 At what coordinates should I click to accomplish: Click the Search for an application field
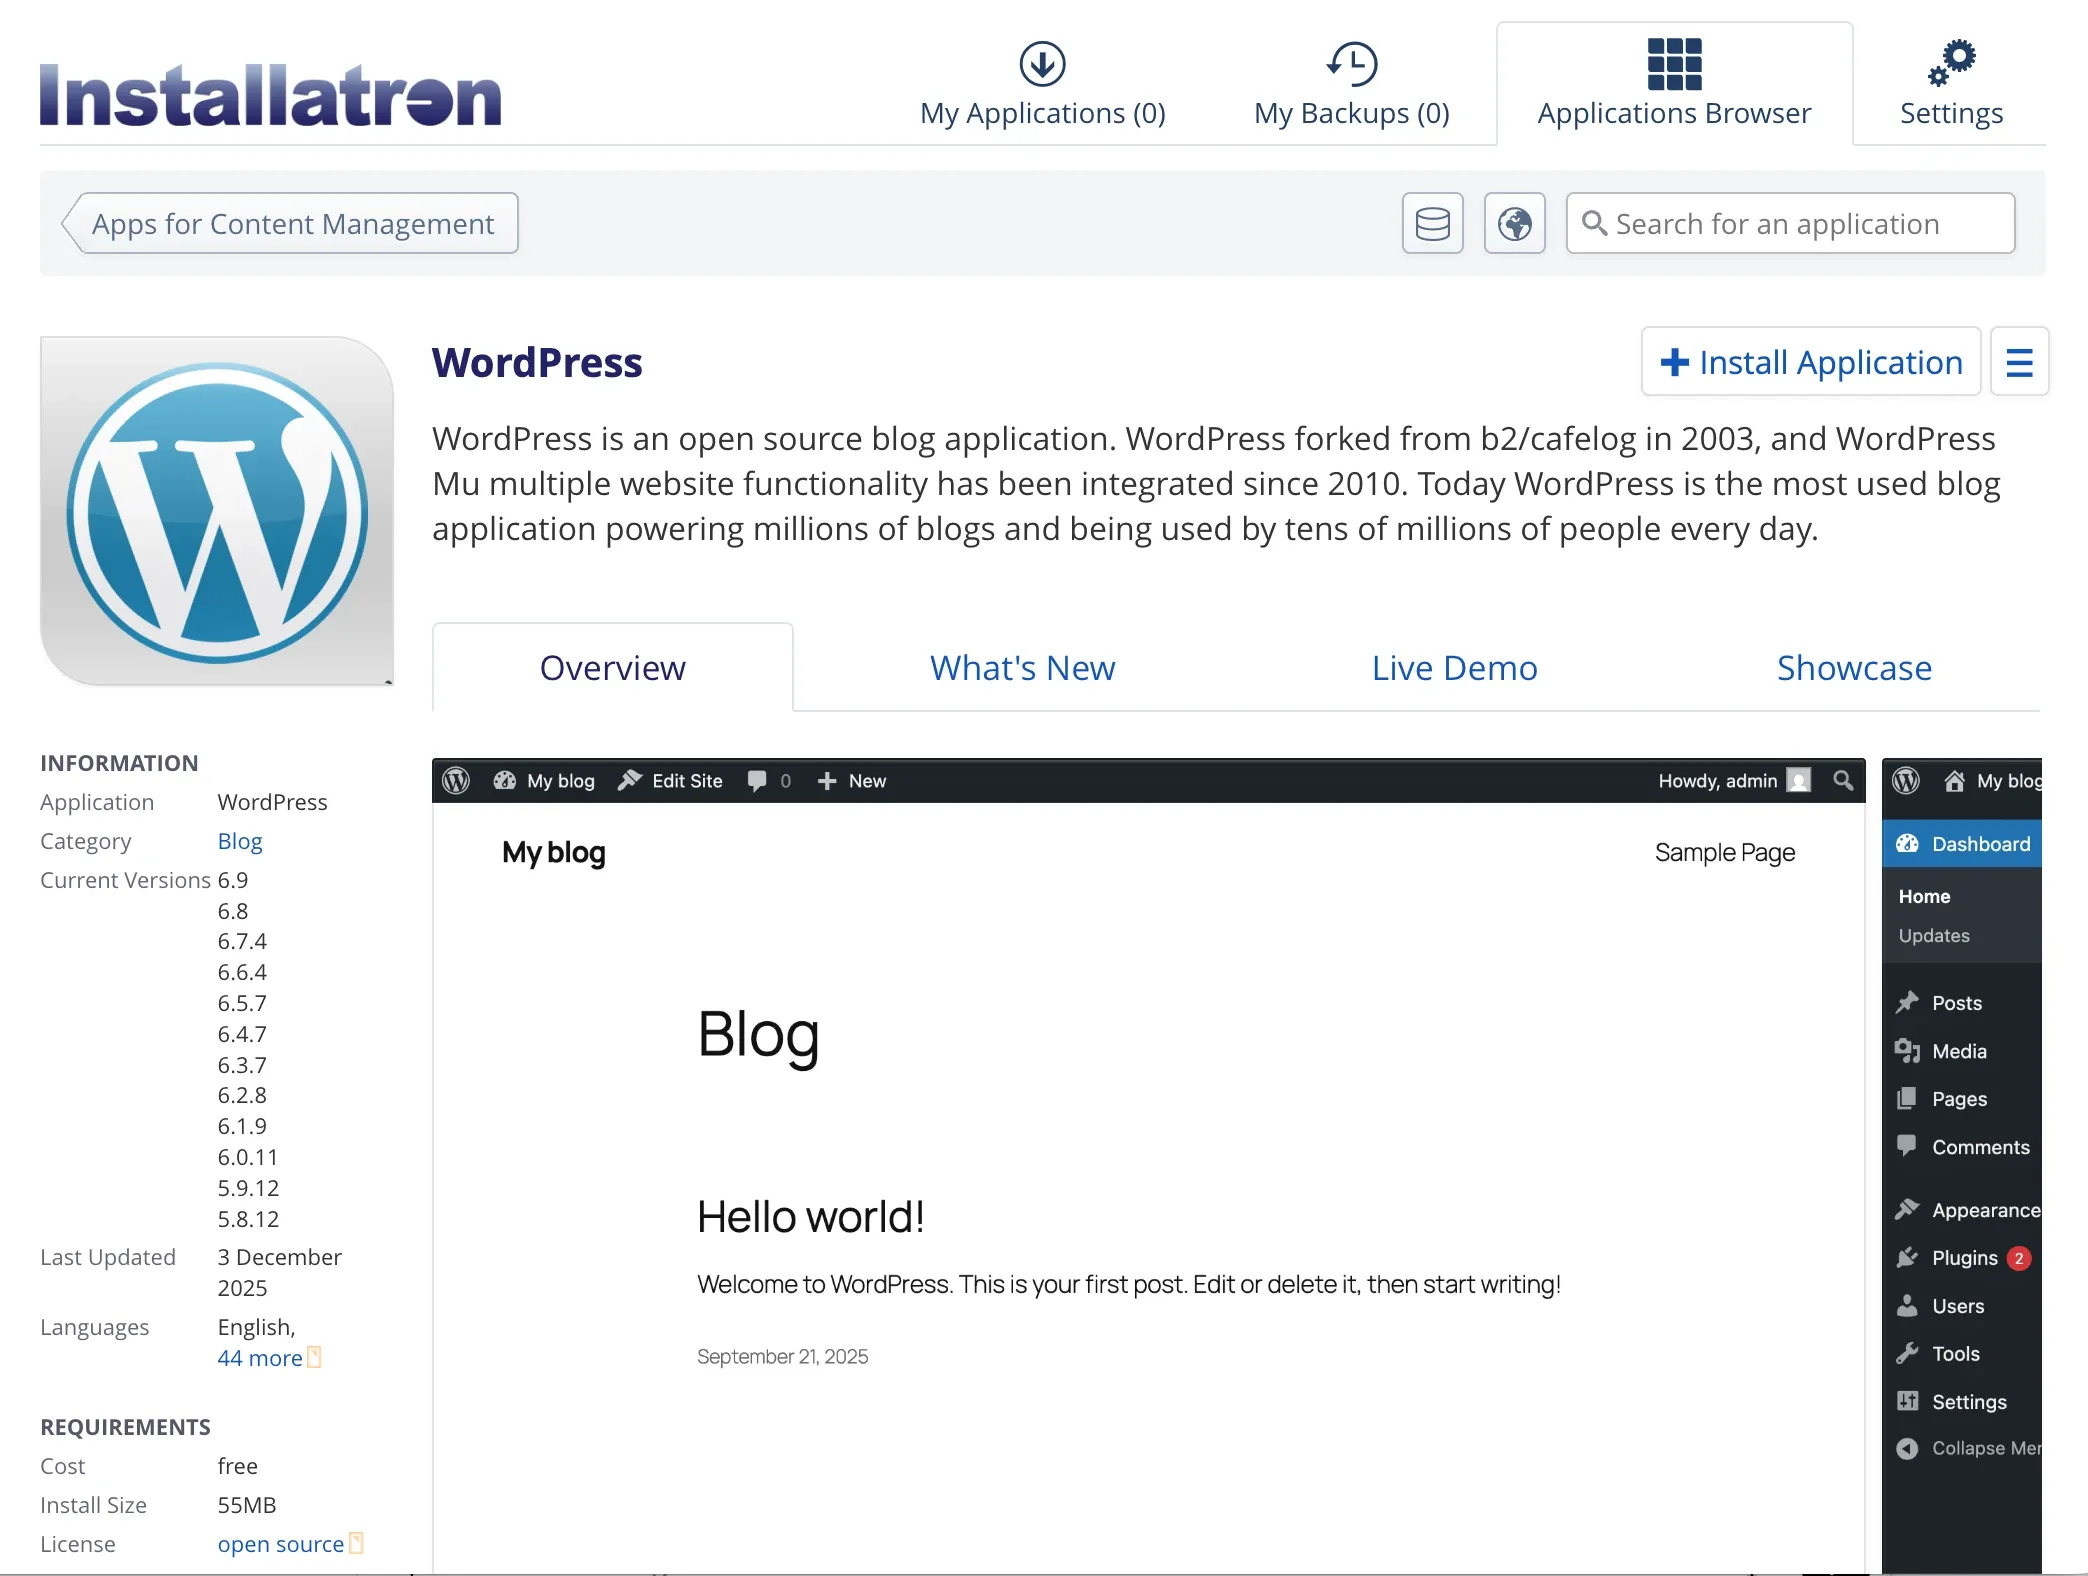(1790, 223)
